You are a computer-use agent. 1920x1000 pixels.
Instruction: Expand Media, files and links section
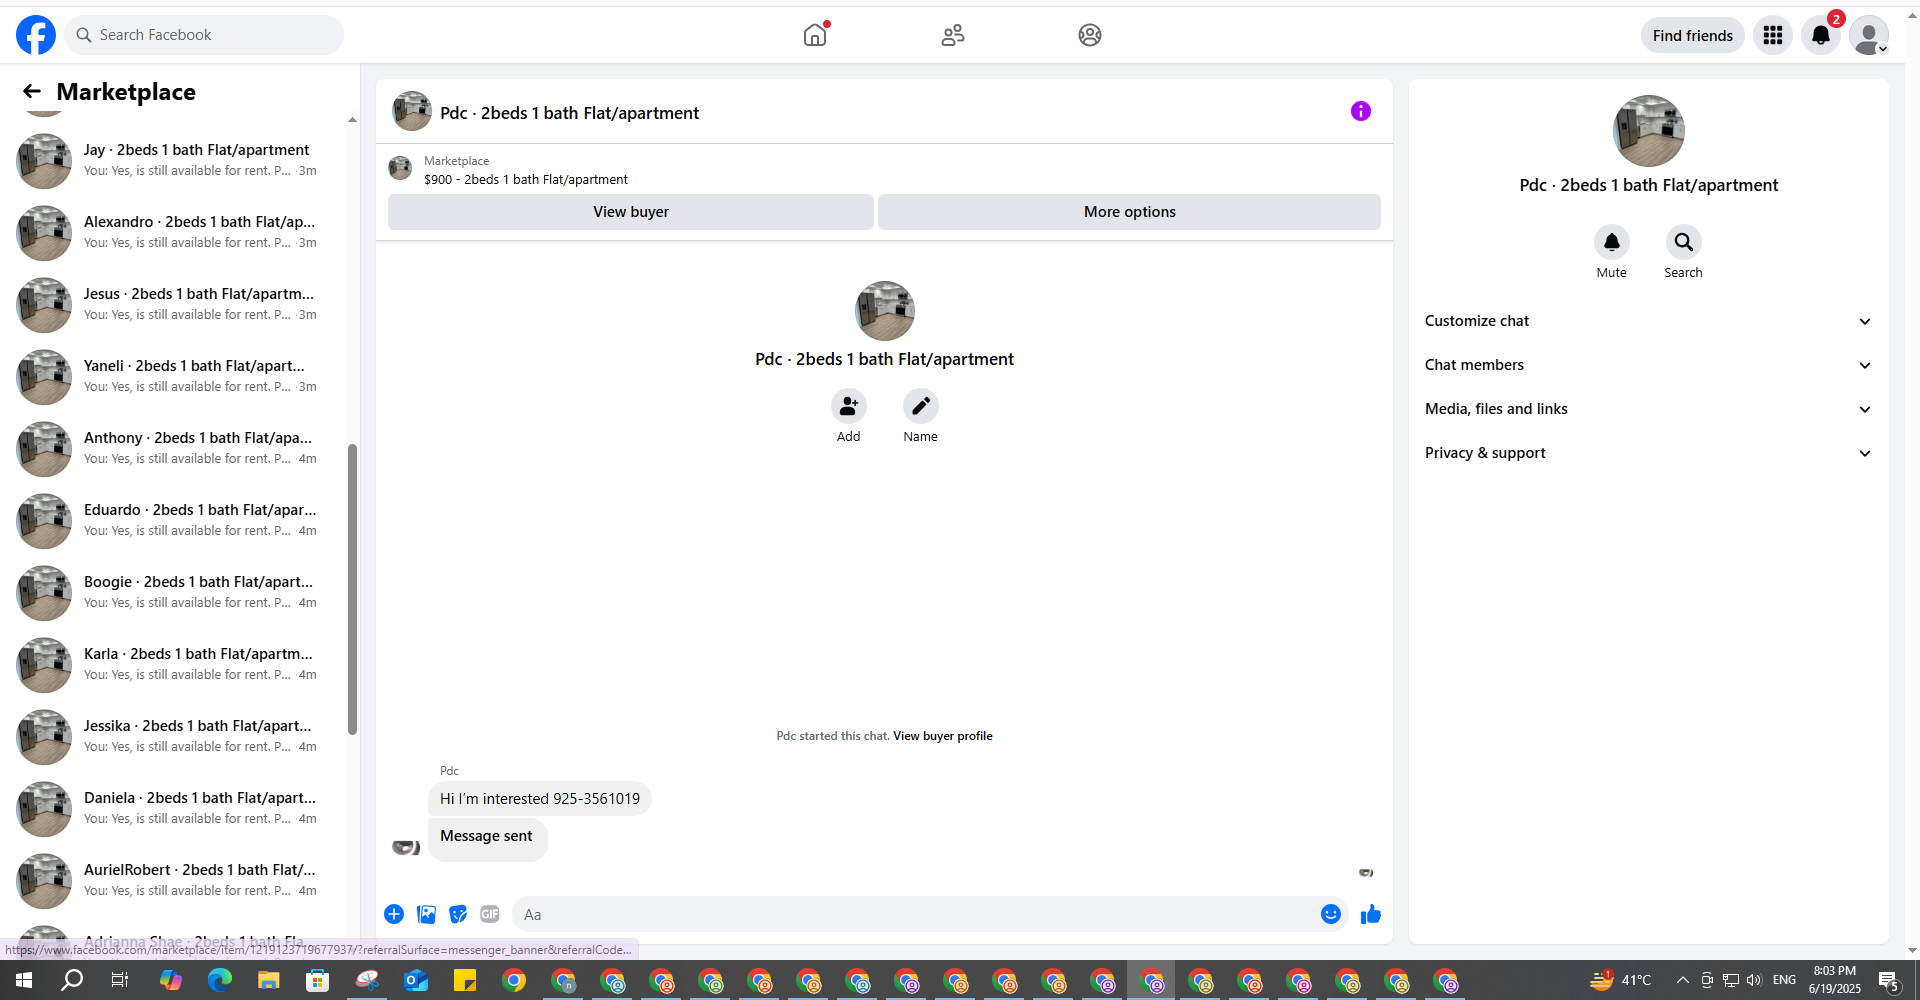[x=1649, y=409]
